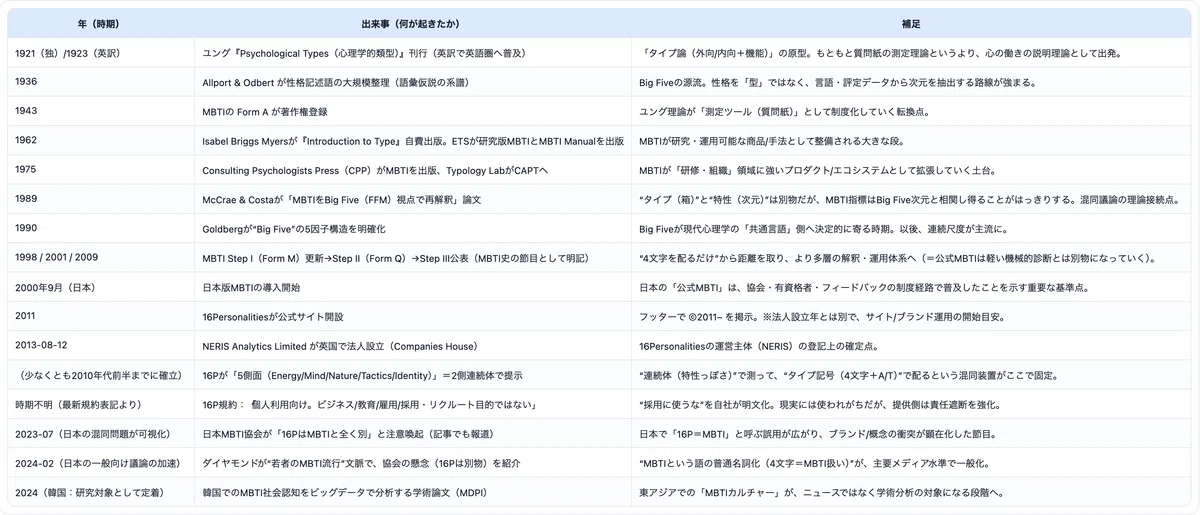
Task: Click the note cell about "連続体（特性っぽさ）"で測って
Action: [911, 375]
